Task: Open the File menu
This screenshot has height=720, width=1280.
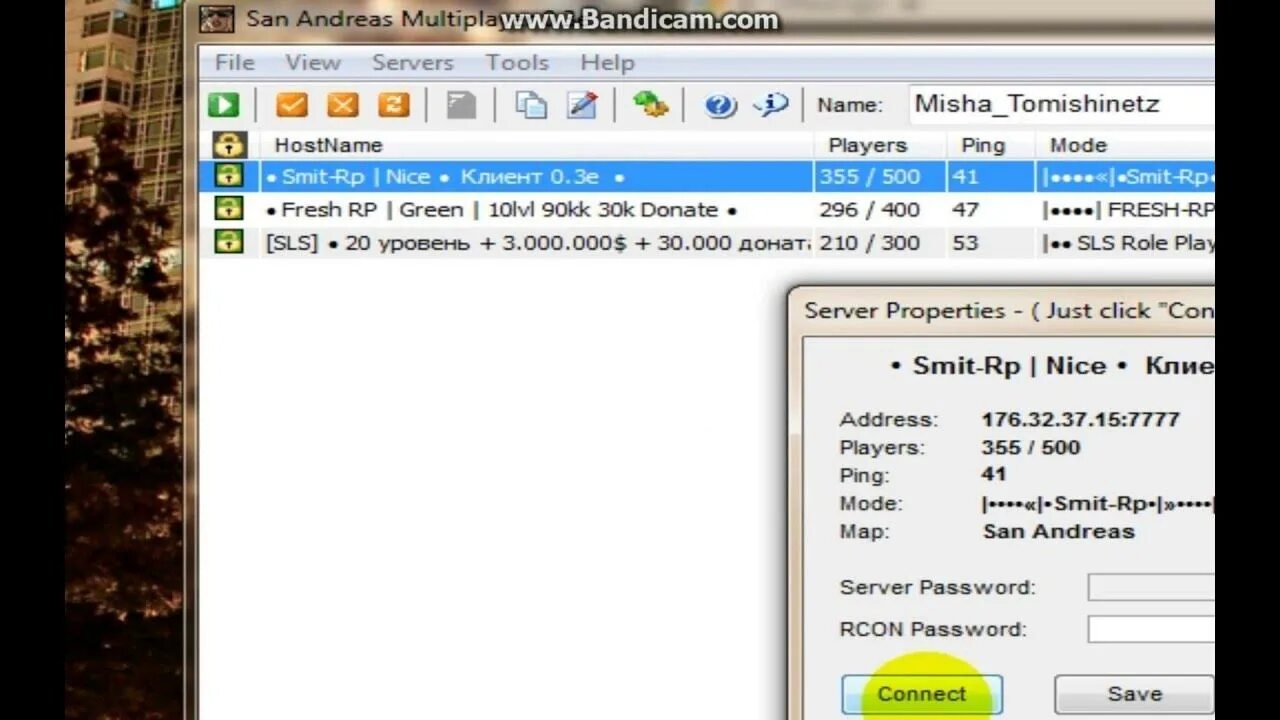Action: 235,63
